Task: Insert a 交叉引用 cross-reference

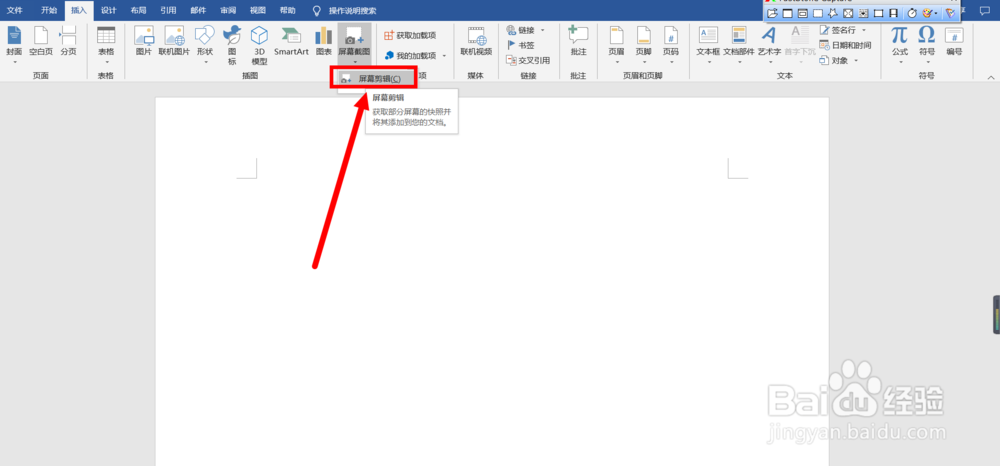Action: (x=527, y=60)
